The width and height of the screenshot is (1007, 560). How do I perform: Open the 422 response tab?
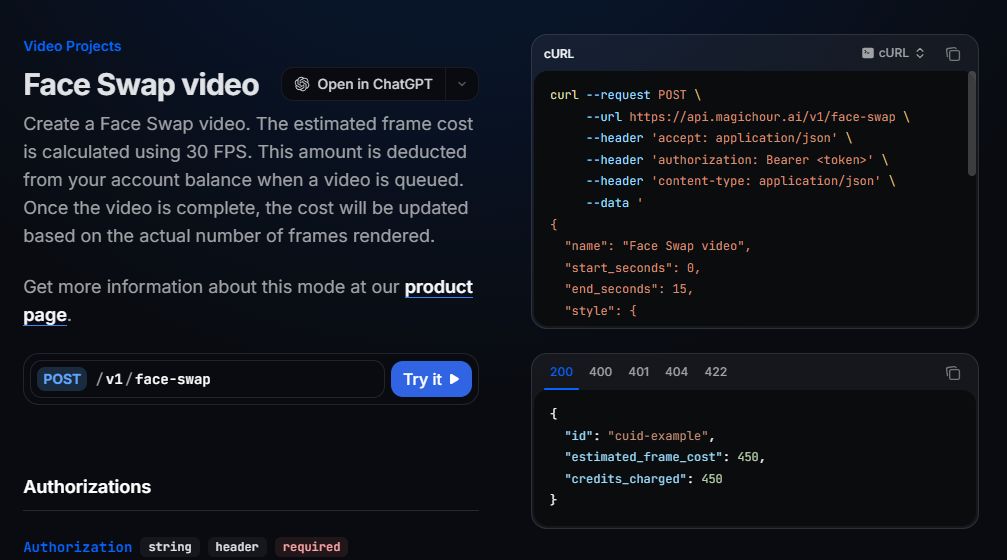point(715,372)
